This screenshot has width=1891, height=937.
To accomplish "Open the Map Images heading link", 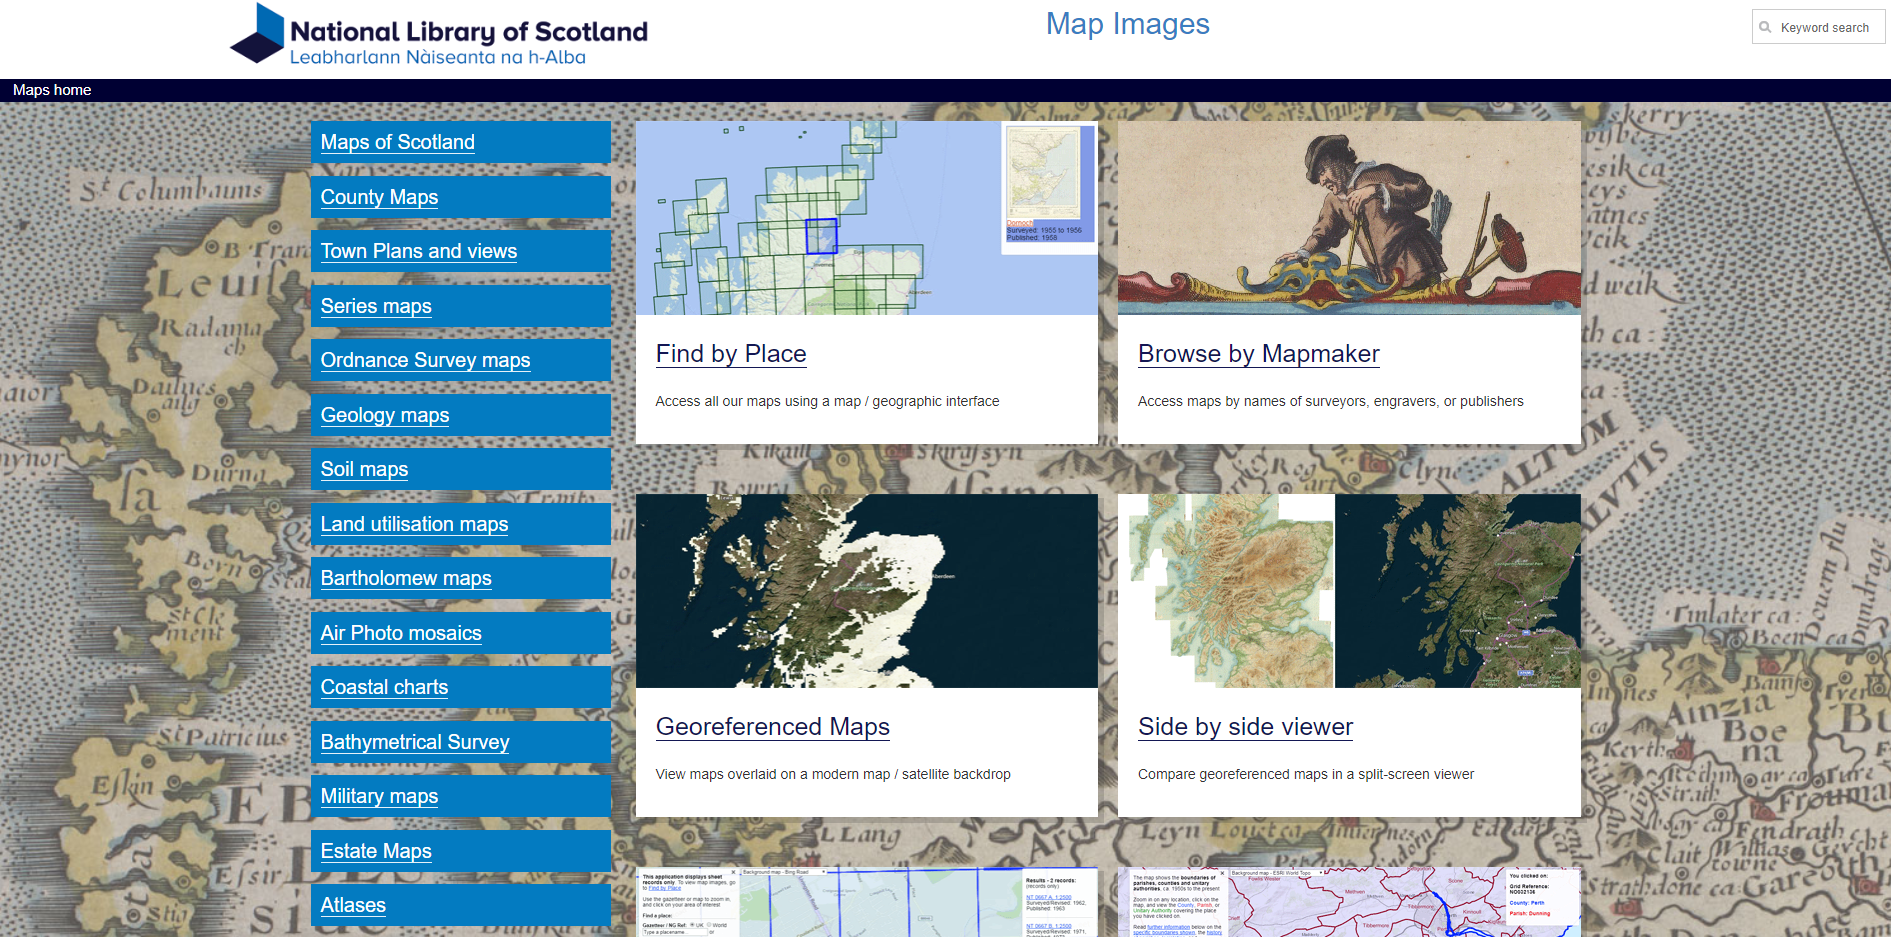I will coord(1127,24).
